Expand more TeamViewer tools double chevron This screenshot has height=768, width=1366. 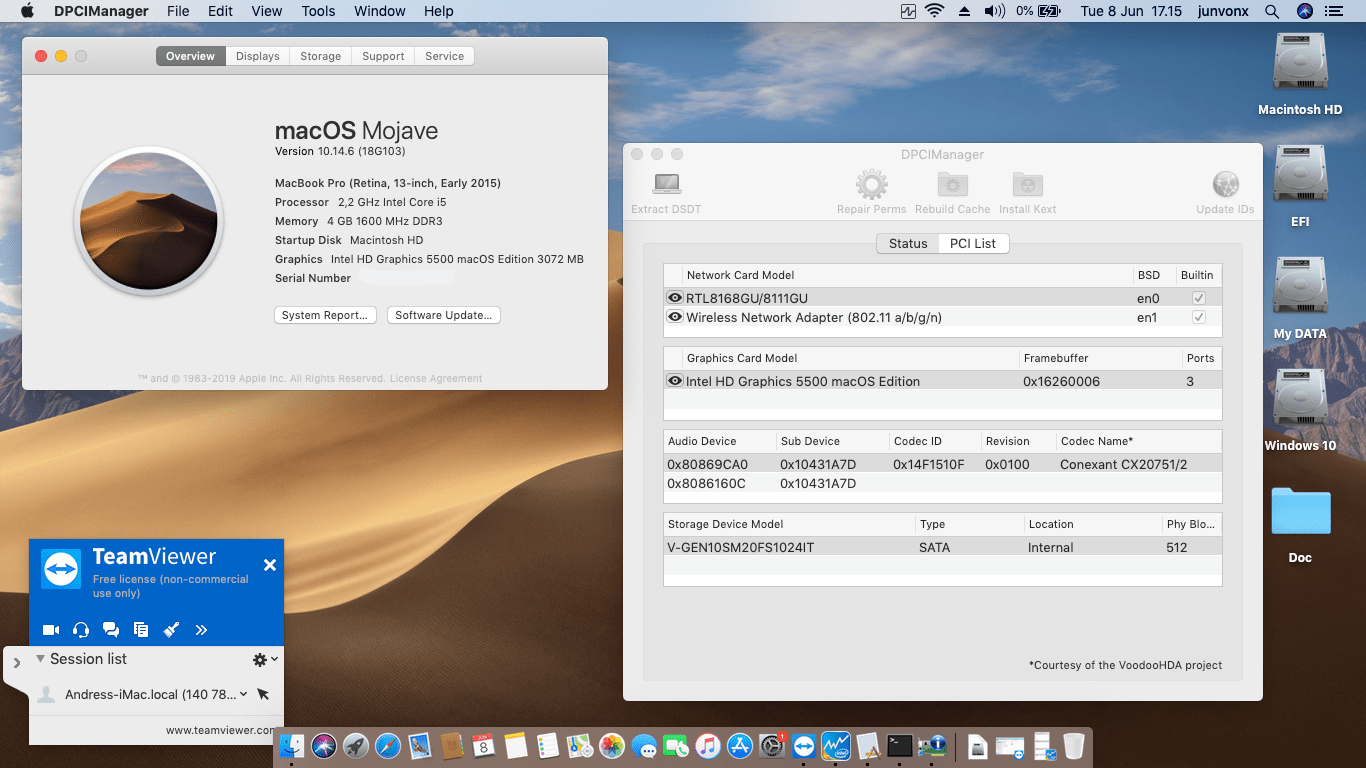tap(201, 630)
